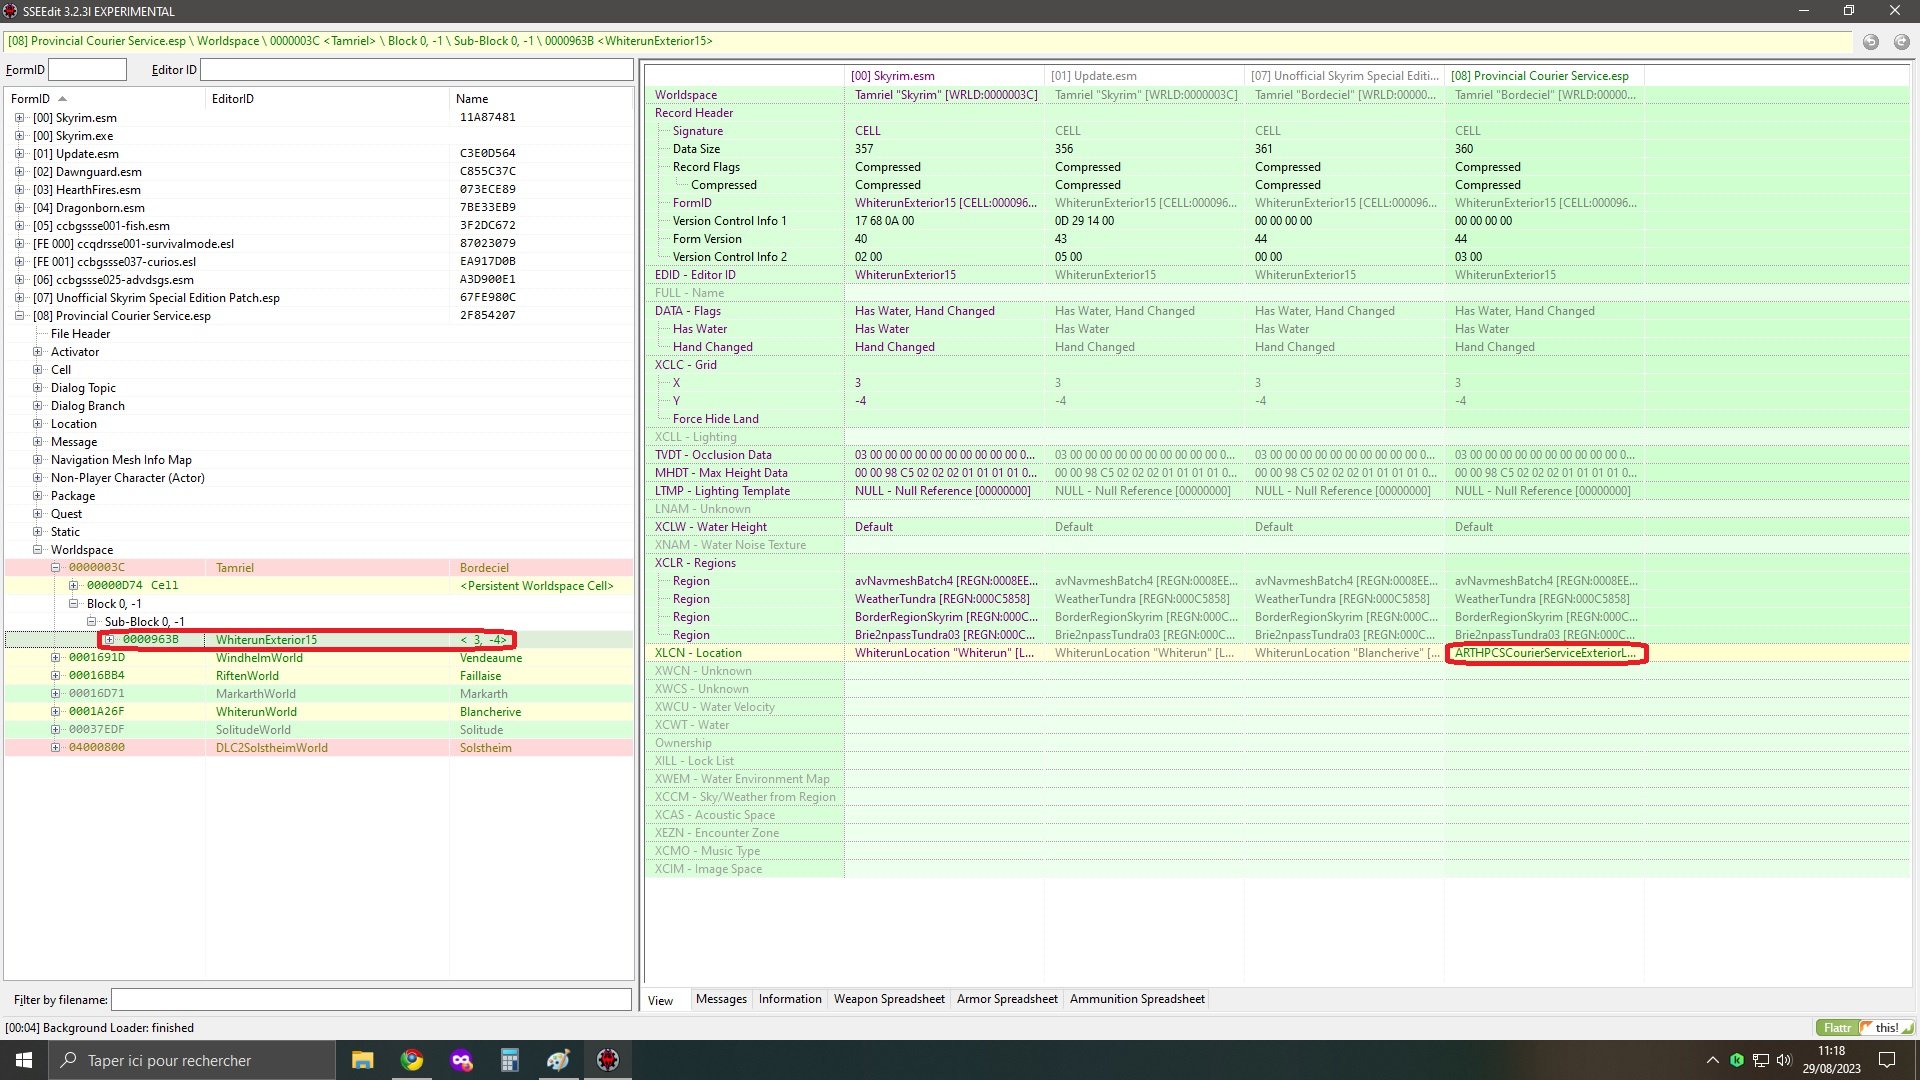Screen dimensions: 1920x1080
Task: Click the FormID search input field
Action: (x=87, y=69)
